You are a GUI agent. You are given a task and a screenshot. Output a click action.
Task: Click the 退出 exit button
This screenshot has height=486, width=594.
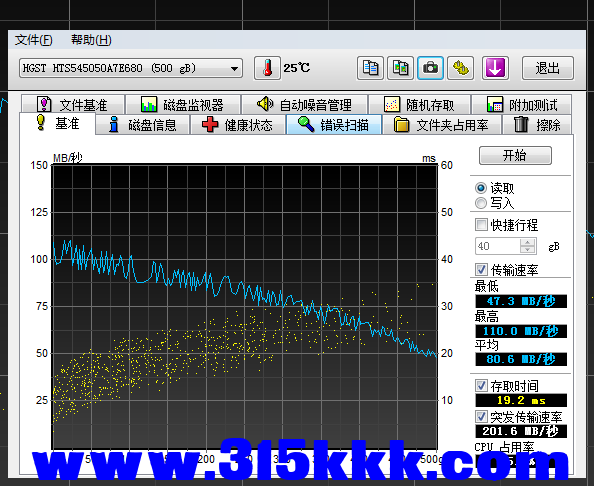(548, 68)
